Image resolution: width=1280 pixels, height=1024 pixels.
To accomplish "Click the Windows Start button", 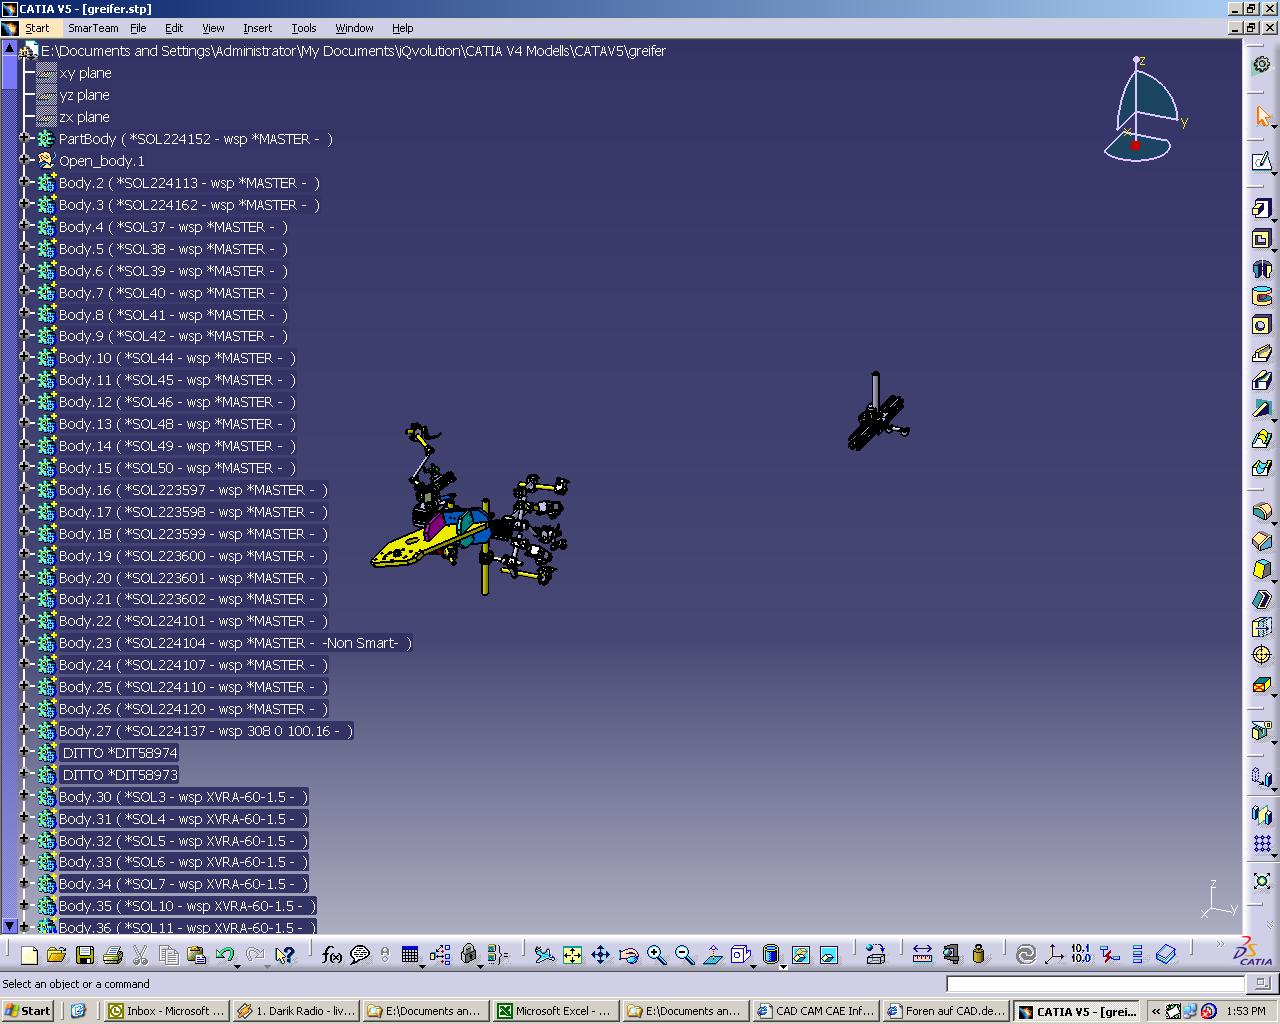I will tap(27, 1010).
